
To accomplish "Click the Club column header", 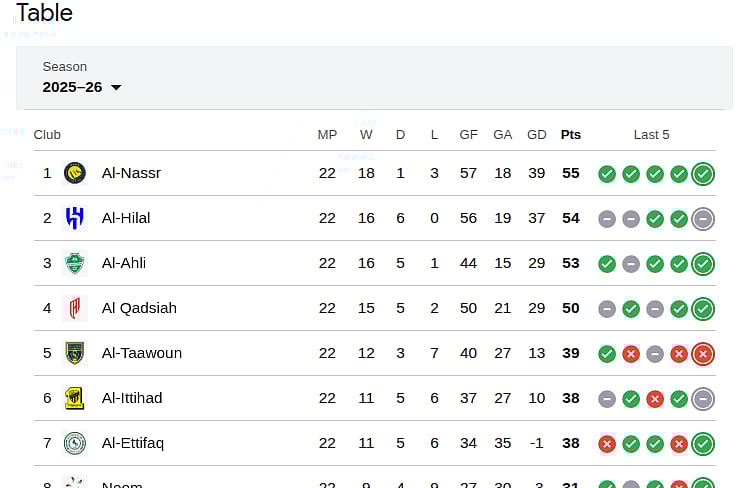I will tap(47, 135).
